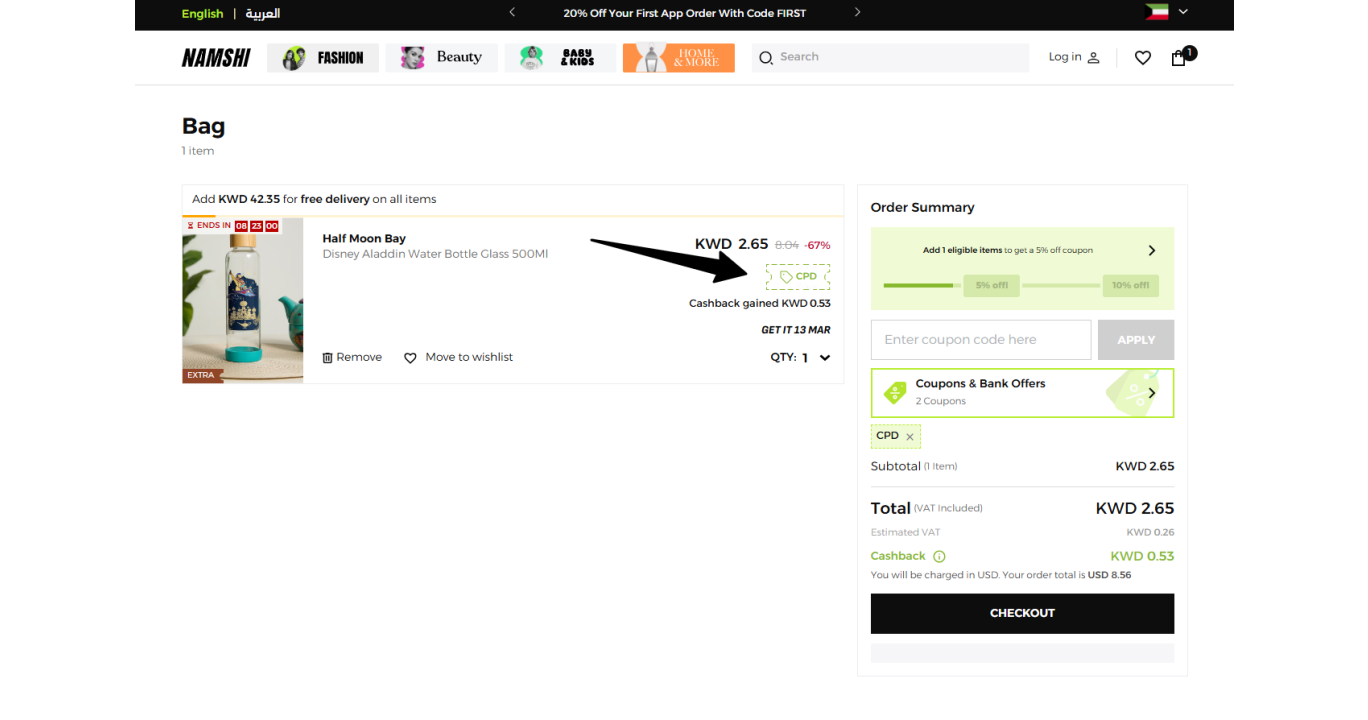Viewport: 1368px width, 720px height.
Task: Expand the eligible items 5% coupon chevron
Action: coord(1152,251)
